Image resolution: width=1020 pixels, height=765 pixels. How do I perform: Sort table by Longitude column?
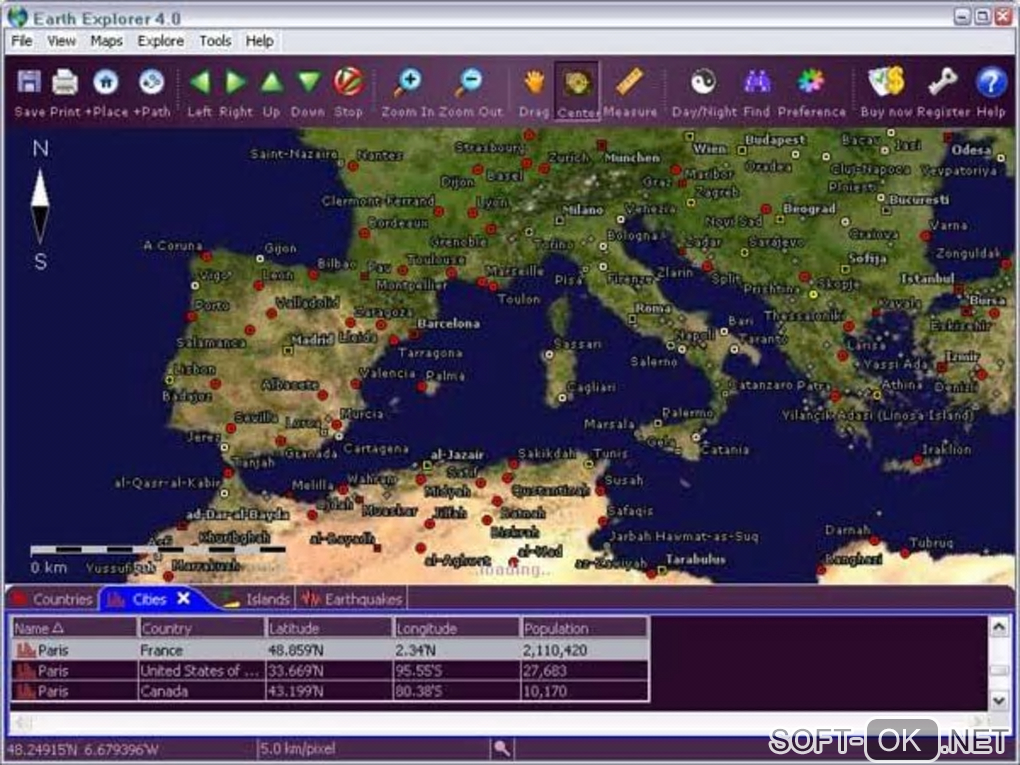456,628
